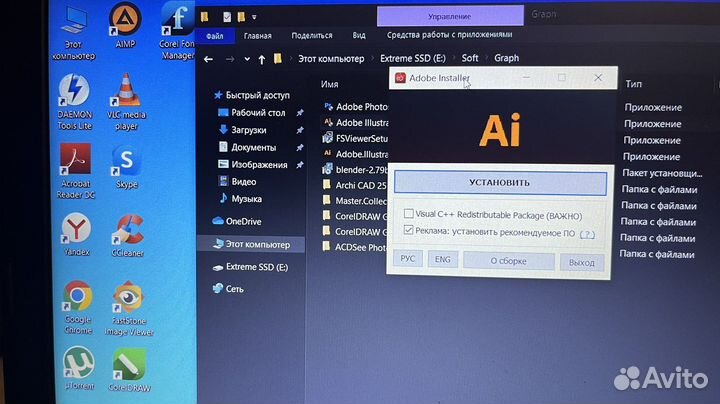Screen dimensions: 720x404
Task: Open the Acrobat Reader DC shortcut
Action: pos(75,171)
